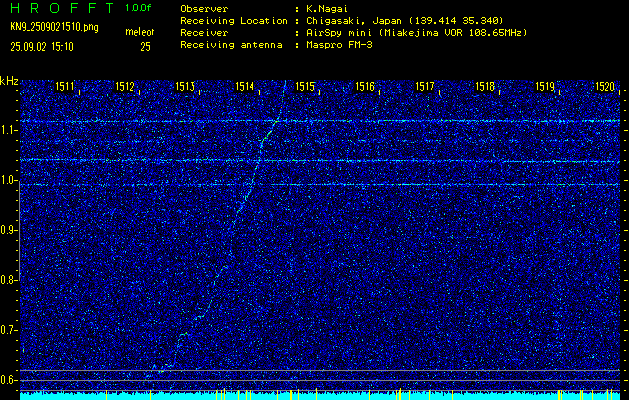Click the 0.8 kHz frequency label
Image resolution: width=629 pixels, height=400 pixels.
click(8, 280)
